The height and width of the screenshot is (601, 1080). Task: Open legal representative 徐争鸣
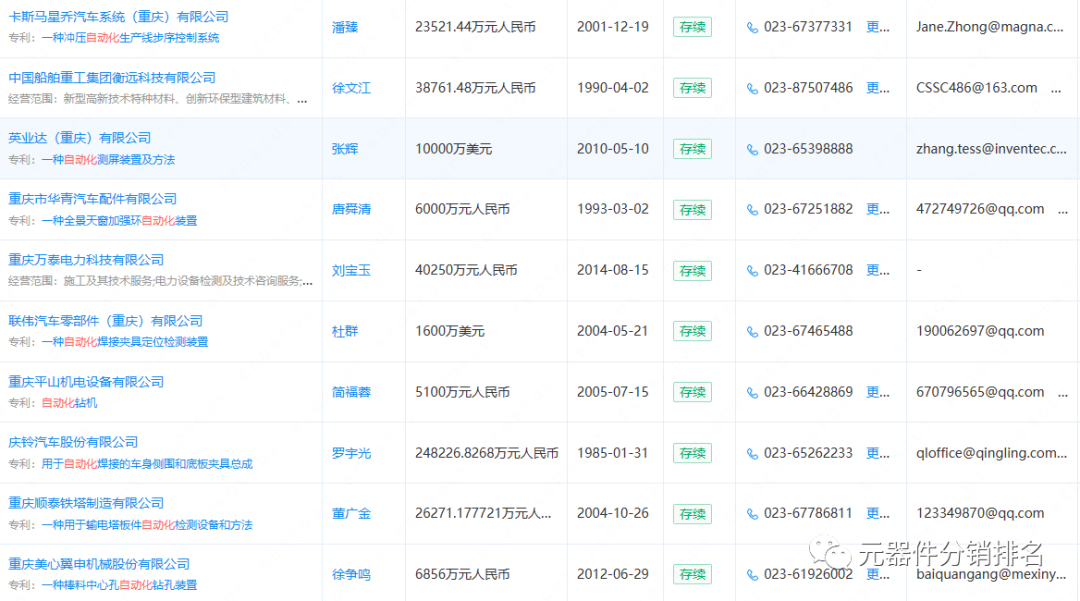[351, 574]
